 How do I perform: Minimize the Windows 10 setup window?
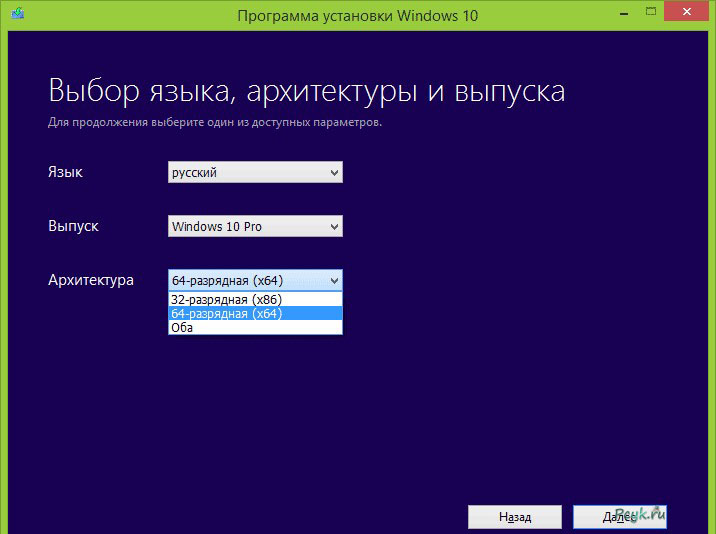coord(624,13)
